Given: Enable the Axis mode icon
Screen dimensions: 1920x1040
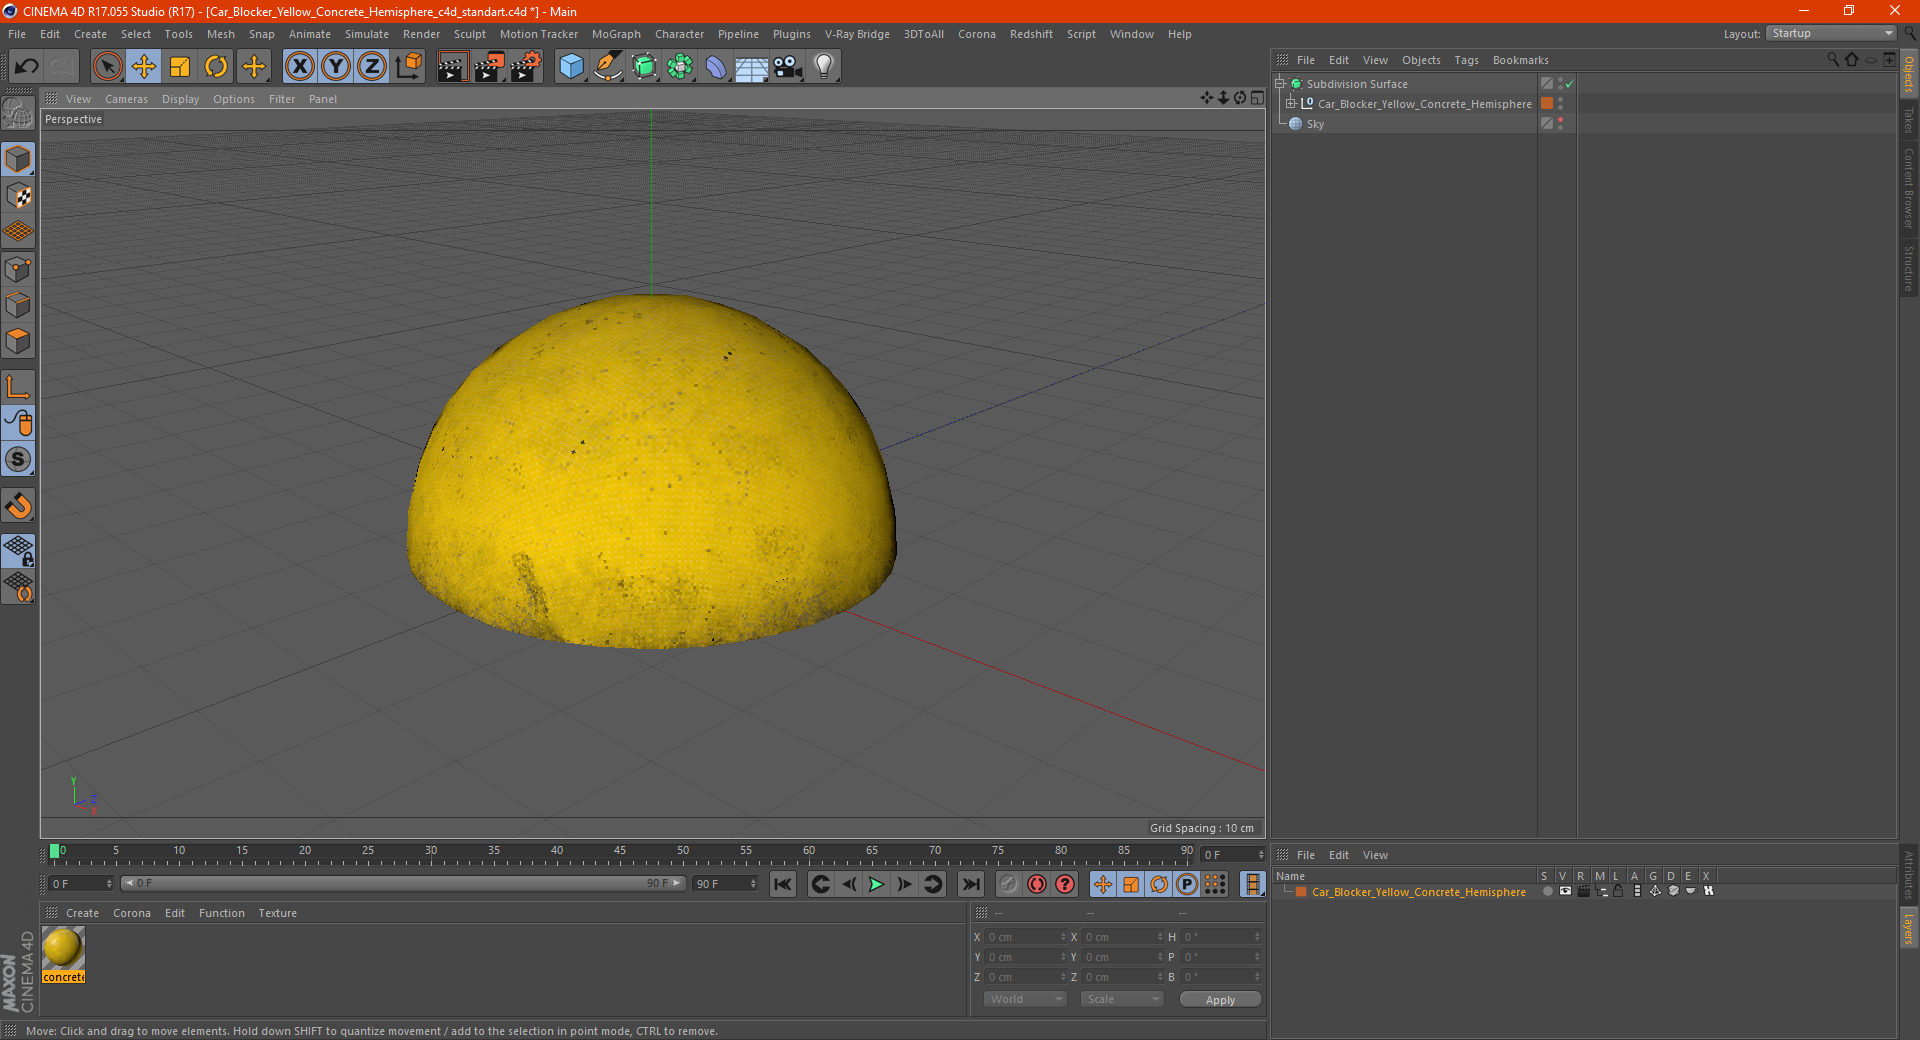Looking at the screenshot, I should pos(18,387).
